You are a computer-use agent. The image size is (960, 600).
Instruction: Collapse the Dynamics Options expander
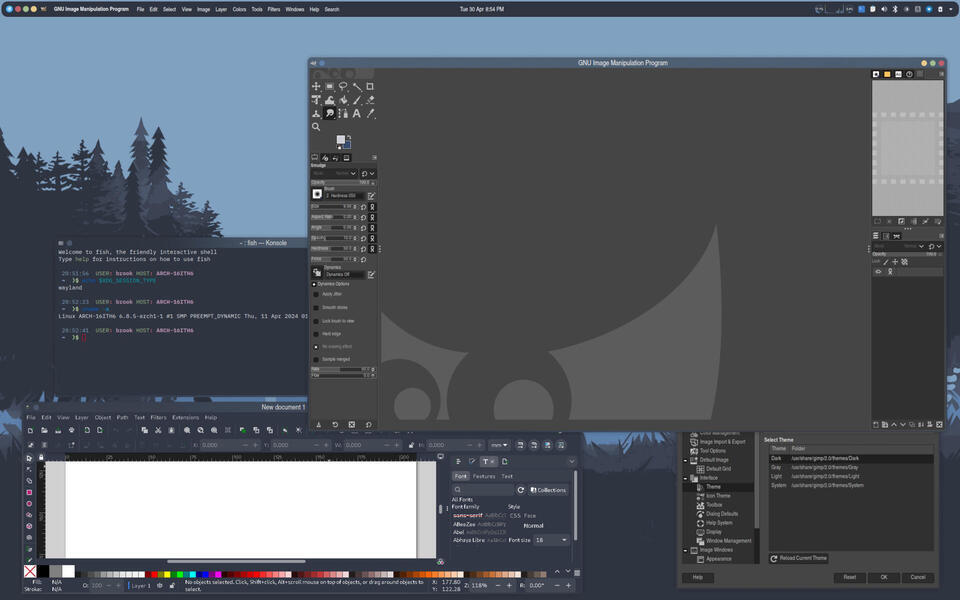click(314, 284)
